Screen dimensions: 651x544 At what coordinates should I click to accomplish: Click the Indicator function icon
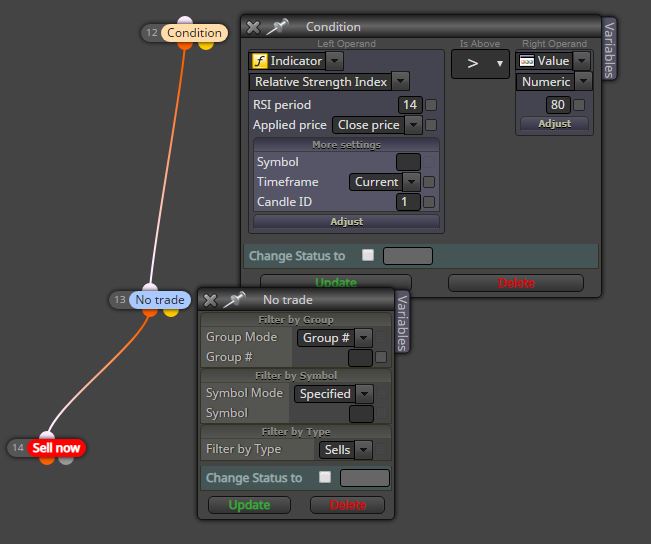coord(259,61)
